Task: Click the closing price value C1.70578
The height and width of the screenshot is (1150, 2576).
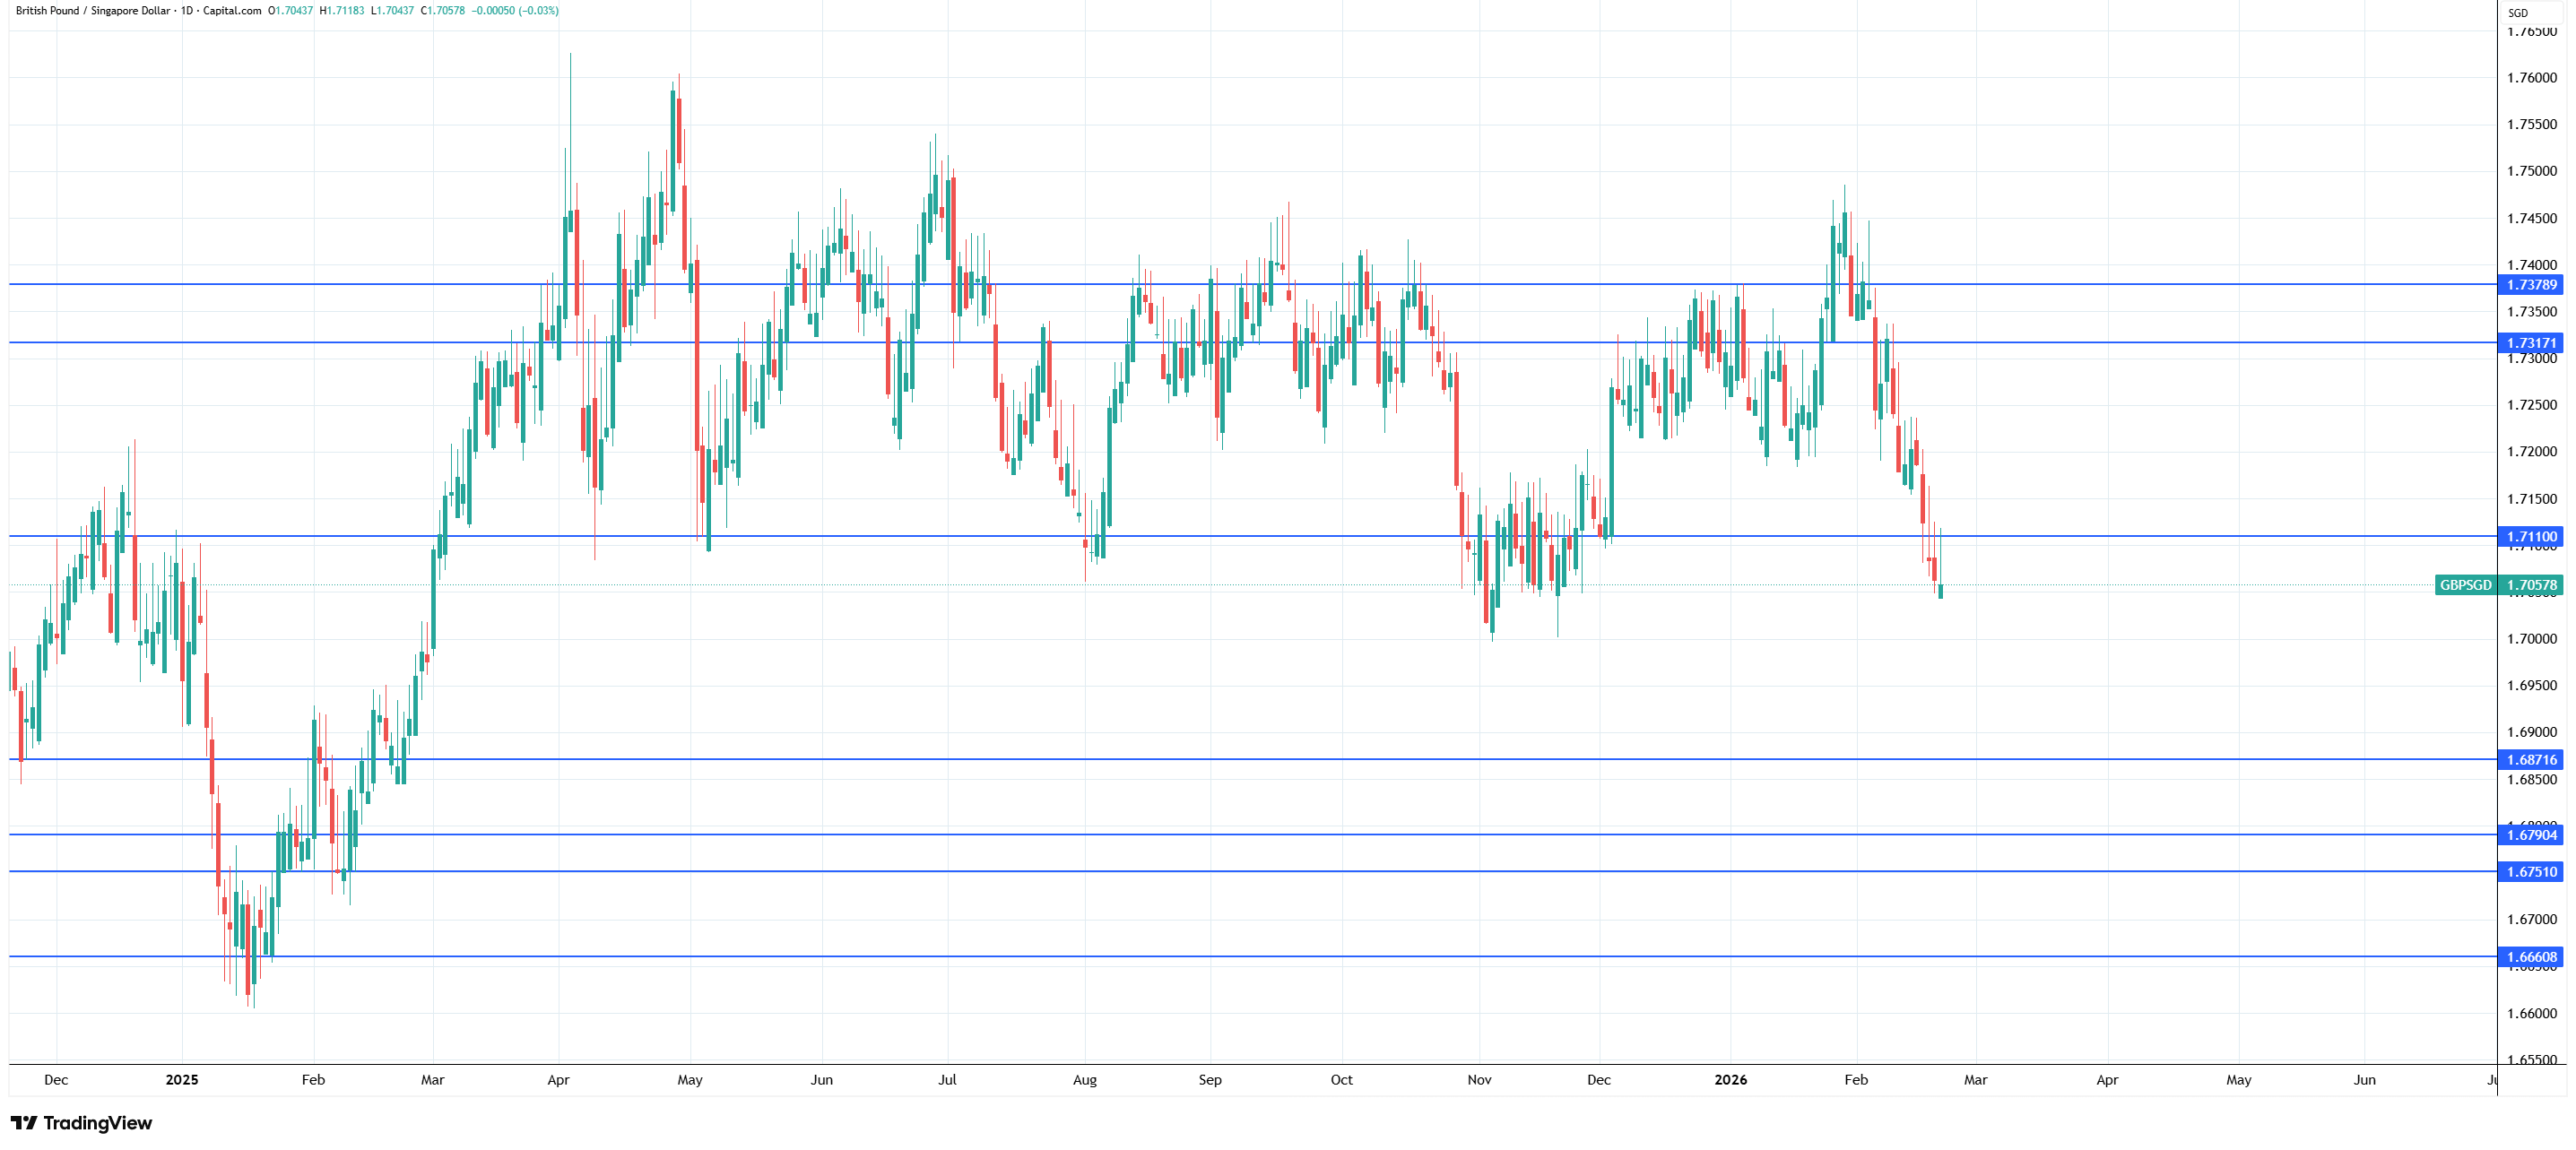Action: click(443, 11)
